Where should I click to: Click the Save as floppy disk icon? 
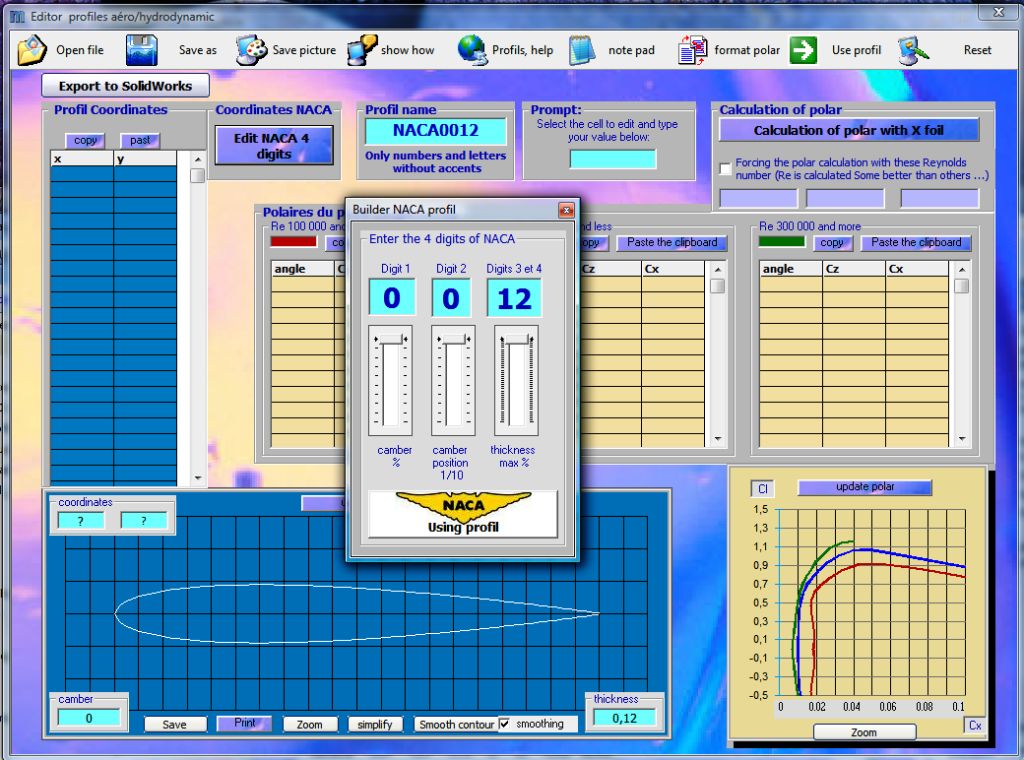pyautogui.click(x=142, y=50)
